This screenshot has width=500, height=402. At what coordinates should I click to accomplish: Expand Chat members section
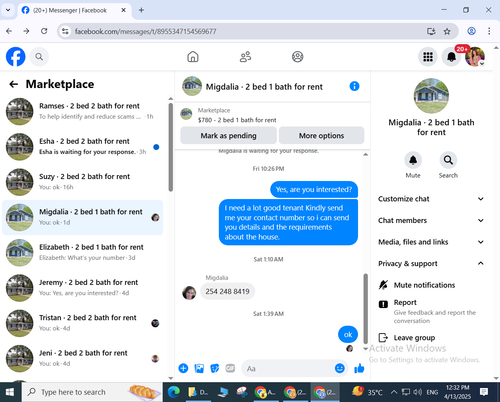coord(431,220)
